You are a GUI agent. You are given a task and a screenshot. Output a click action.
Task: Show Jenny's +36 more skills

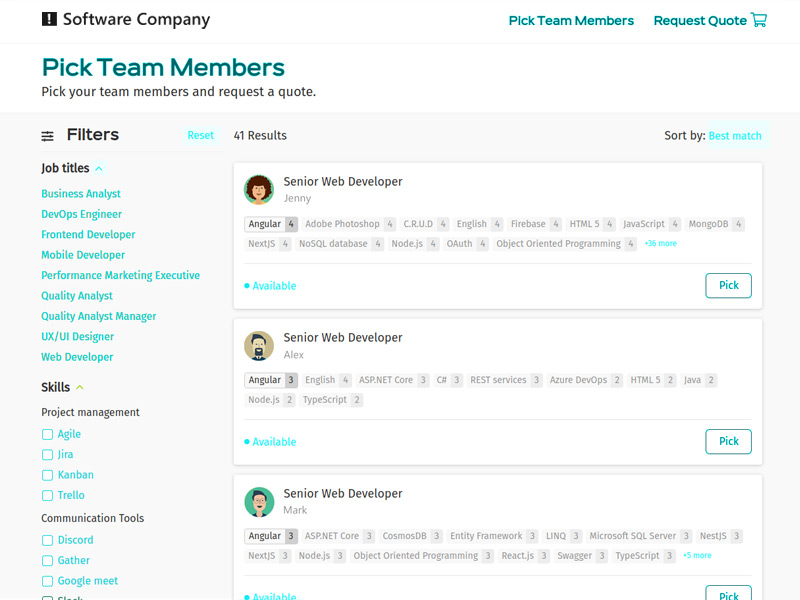click(x=660, y=244)
